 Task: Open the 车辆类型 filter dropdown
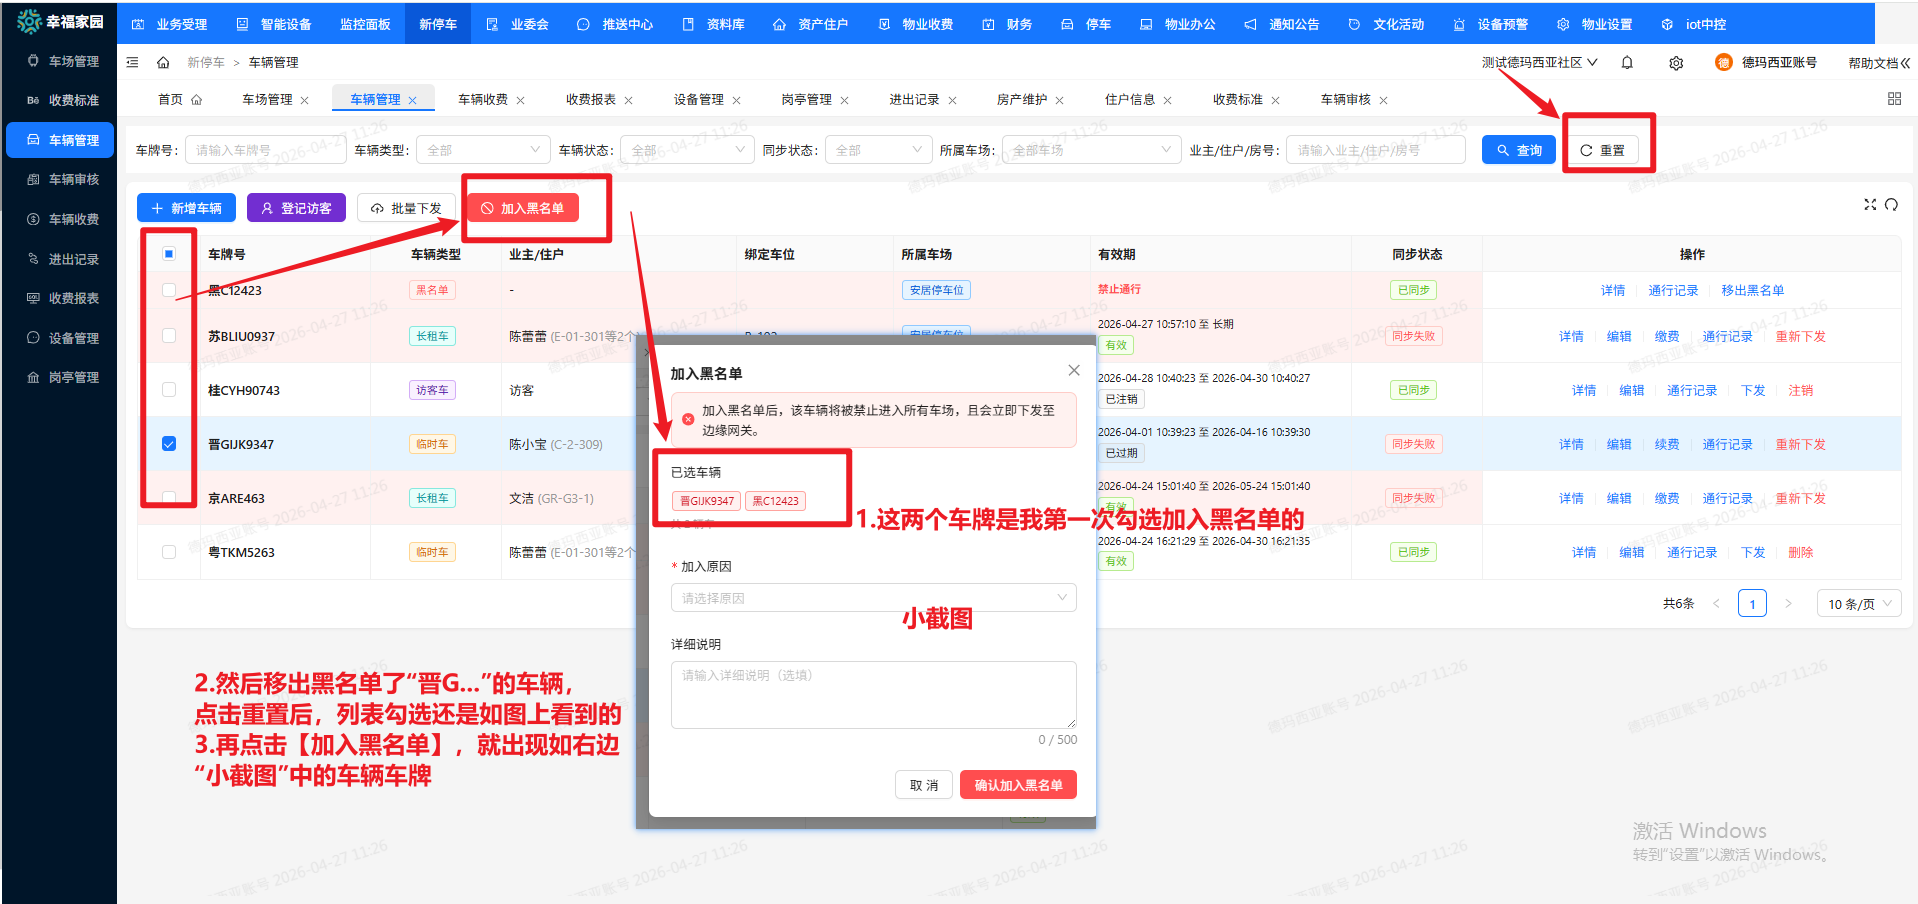point(483,150)
